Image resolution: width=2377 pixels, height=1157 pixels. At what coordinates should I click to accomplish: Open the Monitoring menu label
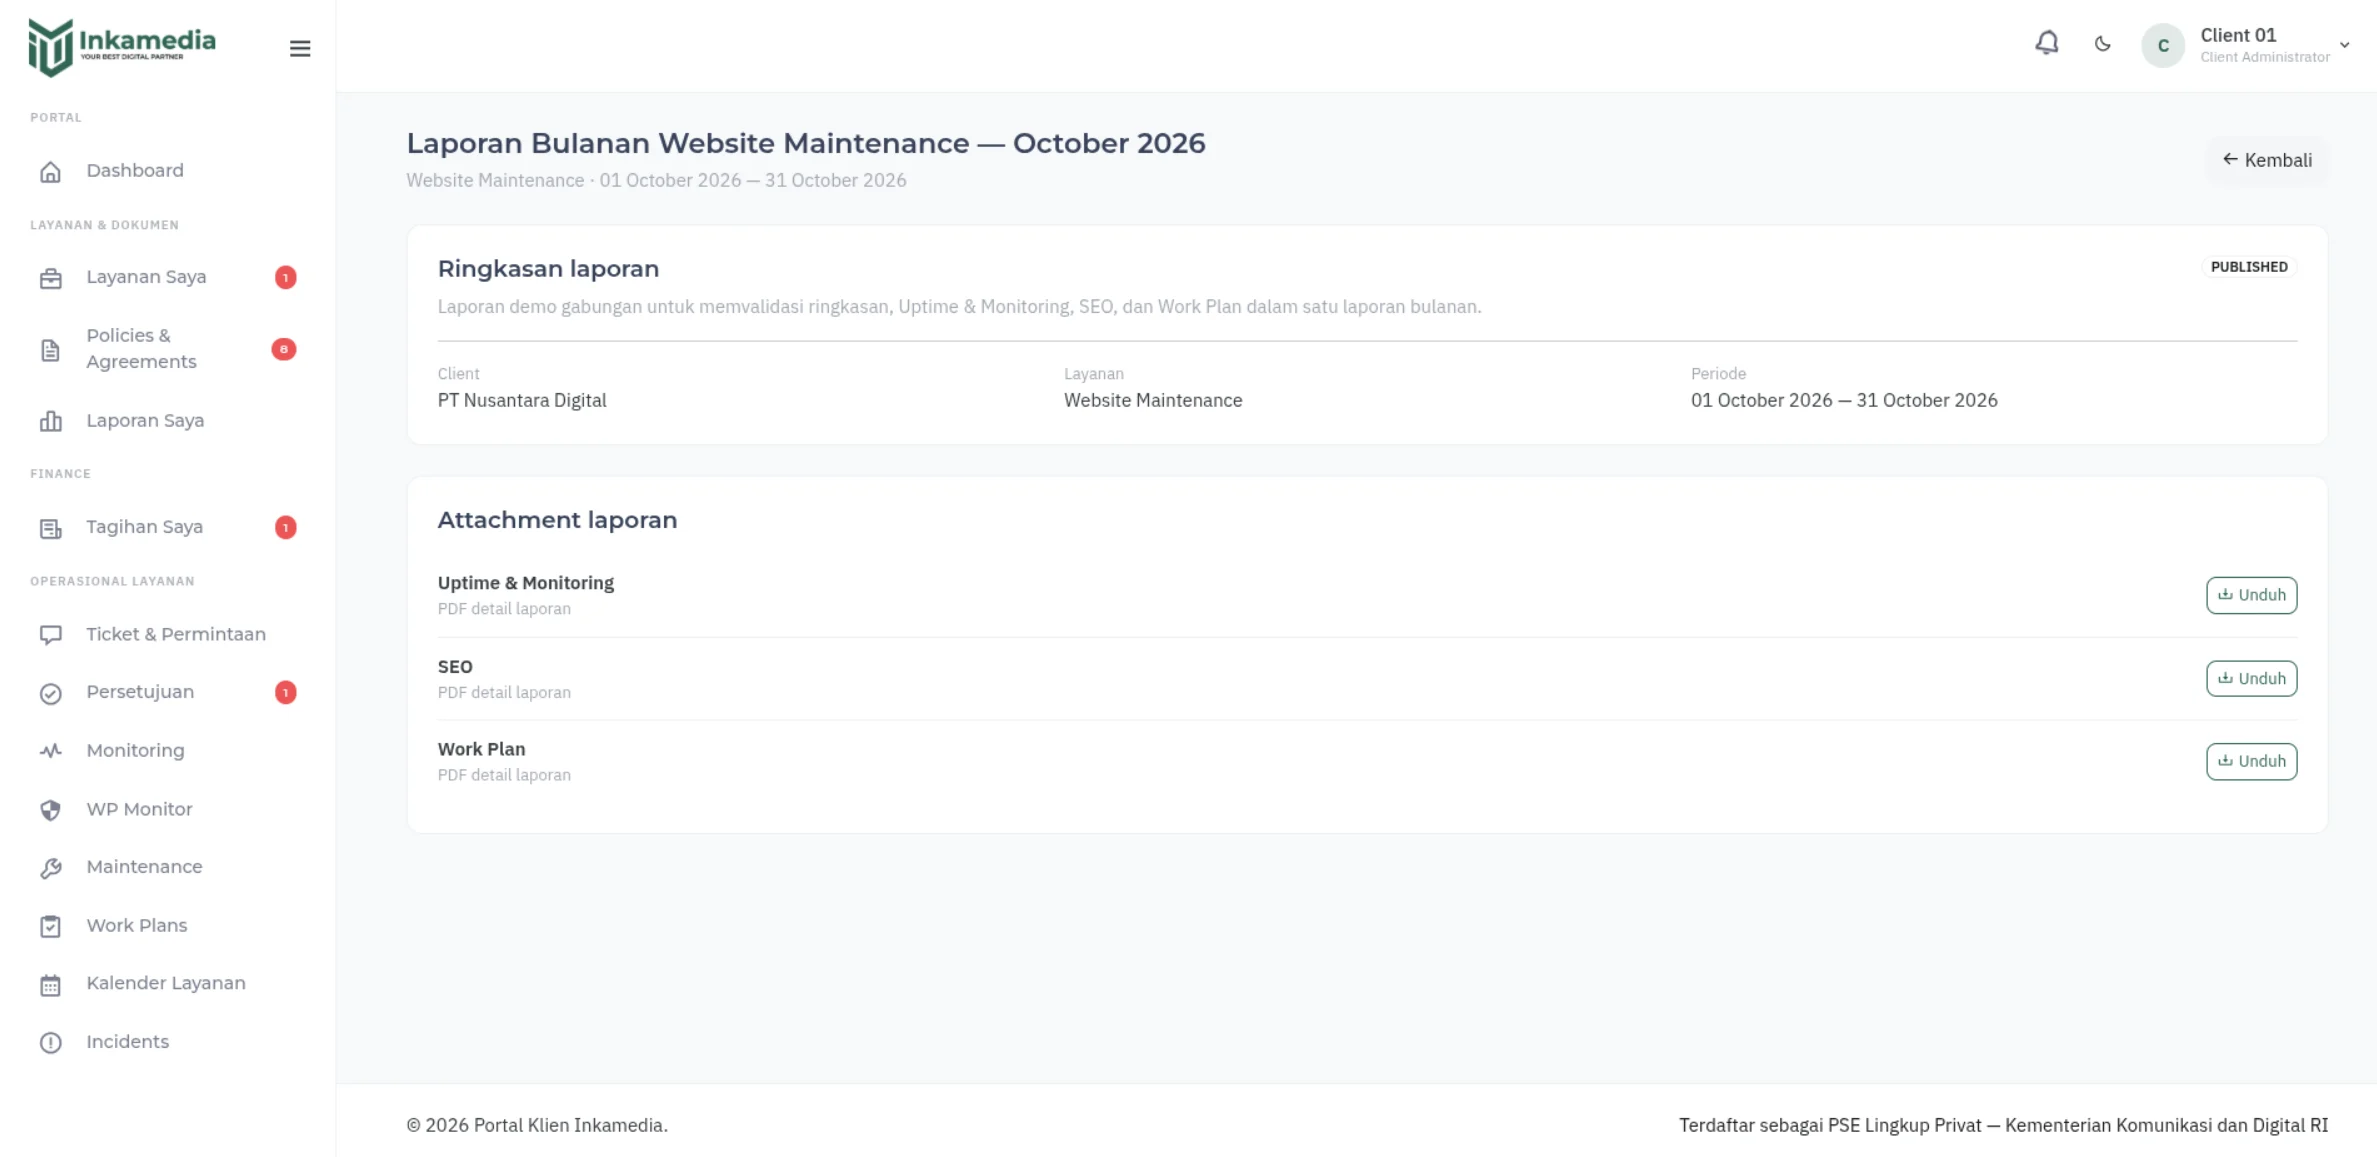[x=135, y=750]
